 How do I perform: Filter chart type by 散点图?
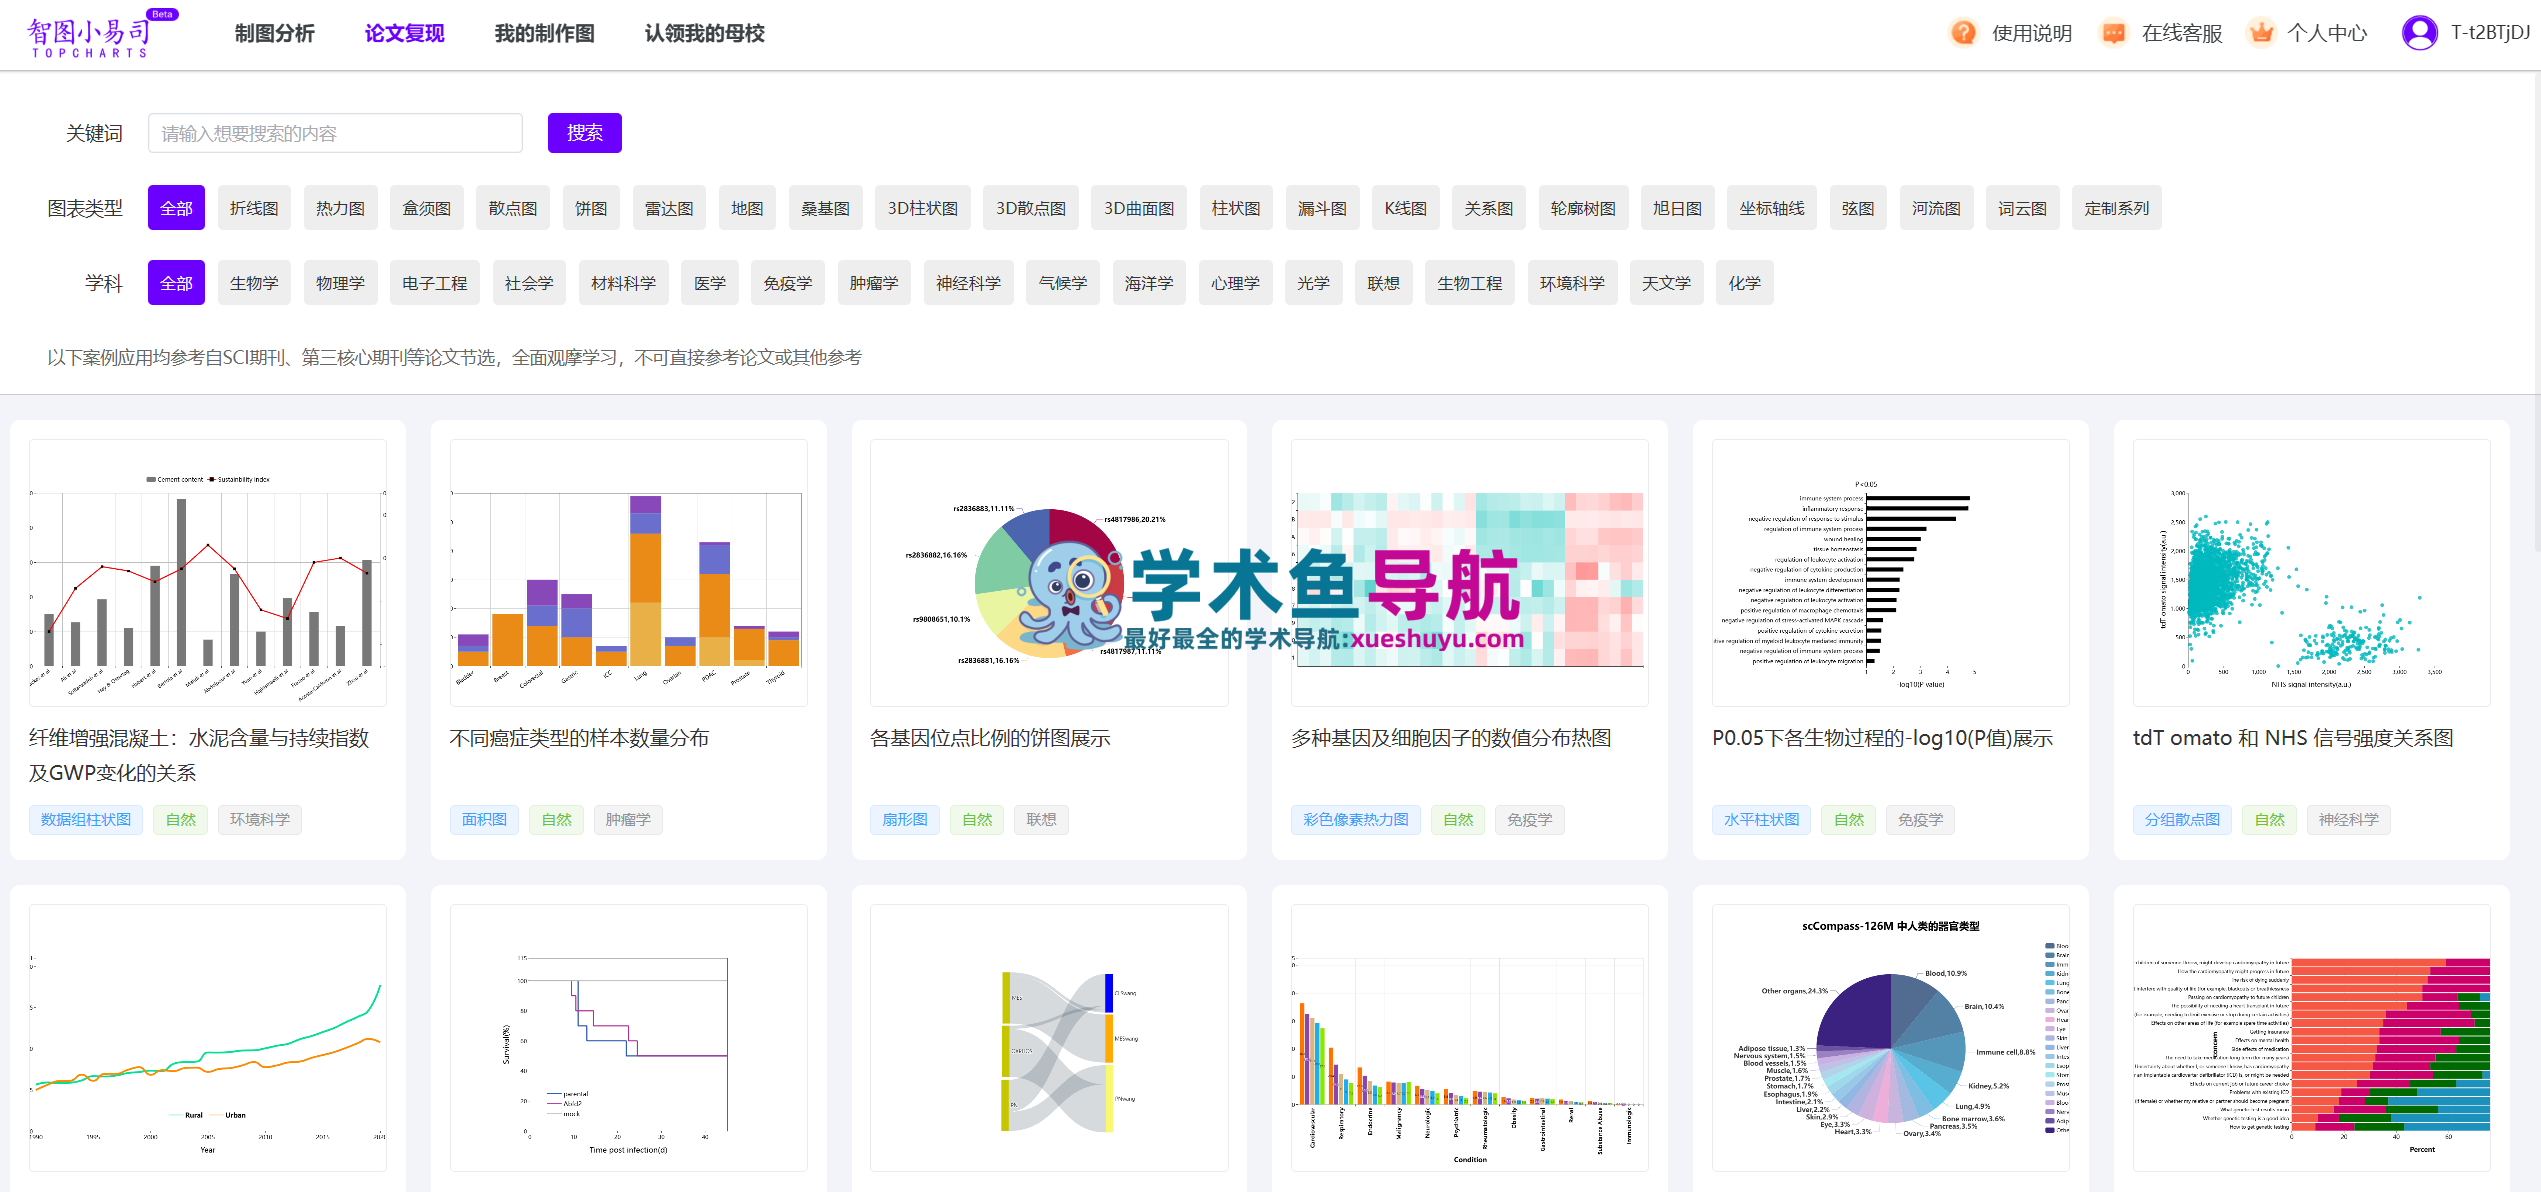[x=513, y=208]
